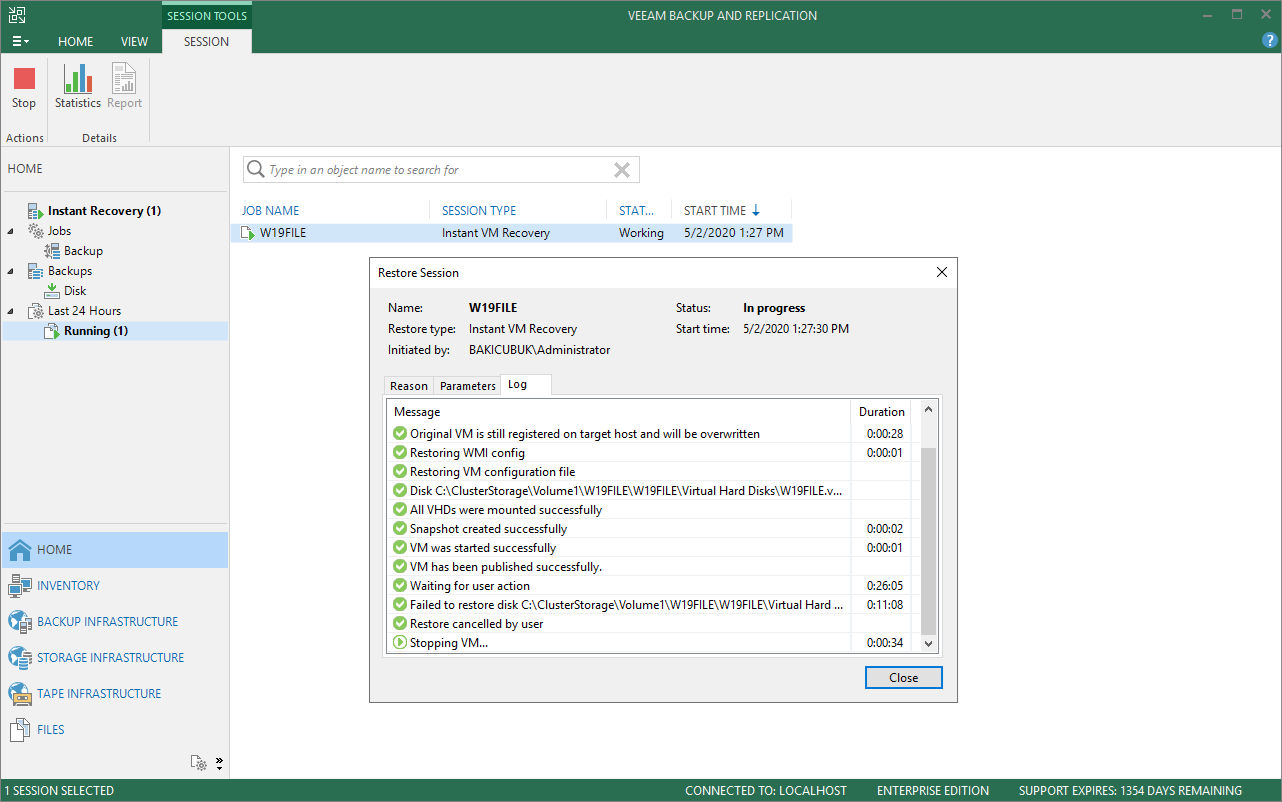Click the Report ribbon icon

[x=124, y=88]
